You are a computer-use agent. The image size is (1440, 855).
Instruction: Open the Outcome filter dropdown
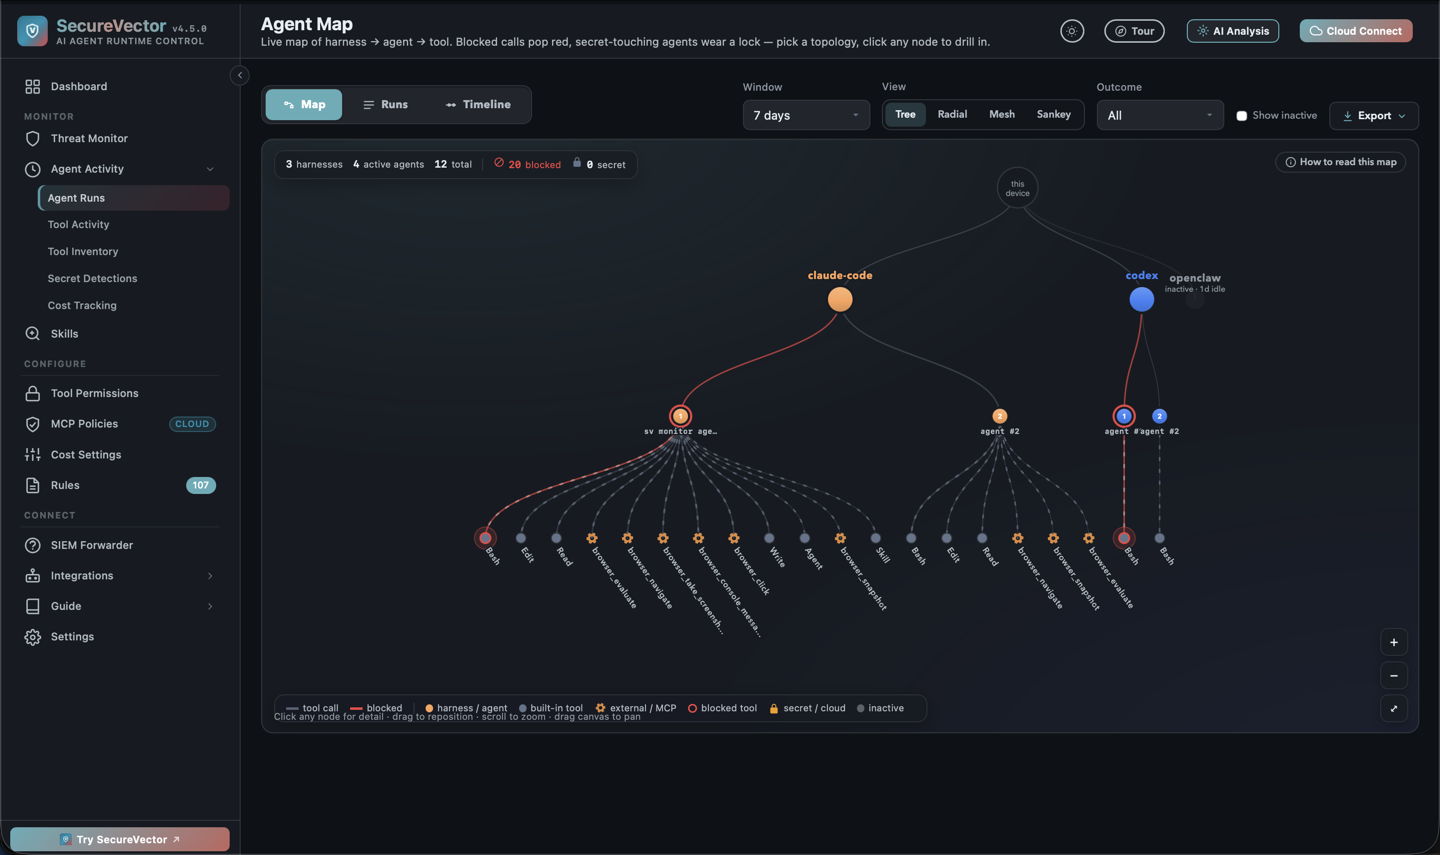pos(1160,116)
